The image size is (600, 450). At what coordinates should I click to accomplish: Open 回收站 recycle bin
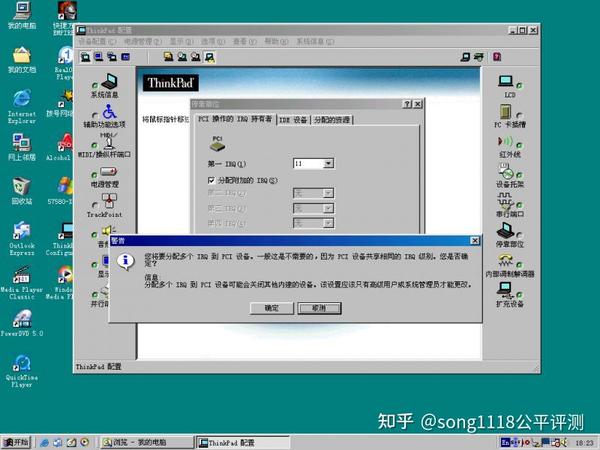(22, 186)
